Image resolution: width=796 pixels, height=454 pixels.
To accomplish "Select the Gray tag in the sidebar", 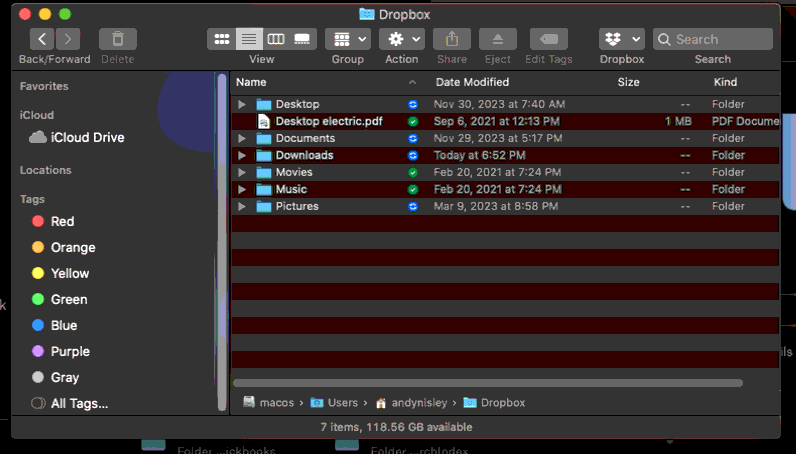I will click(x=55, y=377).
